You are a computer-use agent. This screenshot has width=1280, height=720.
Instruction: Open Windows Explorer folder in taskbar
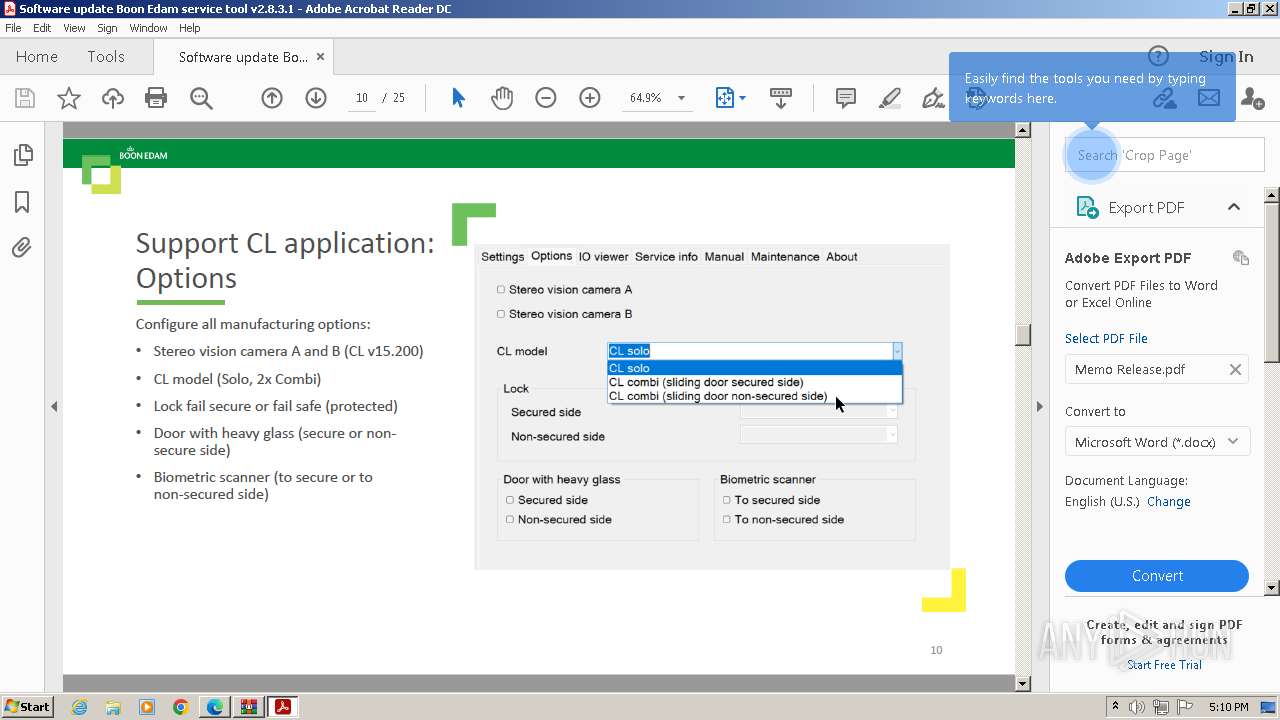coord(113,707)
